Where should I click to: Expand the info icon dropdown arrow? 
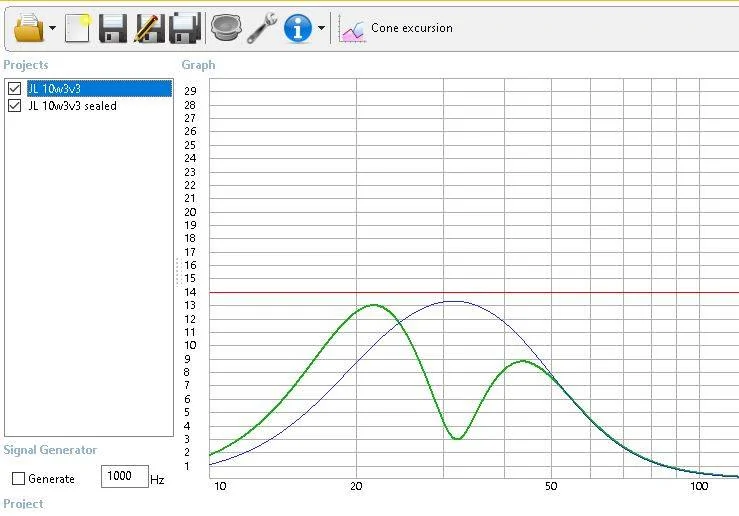(x=321, y=28)
